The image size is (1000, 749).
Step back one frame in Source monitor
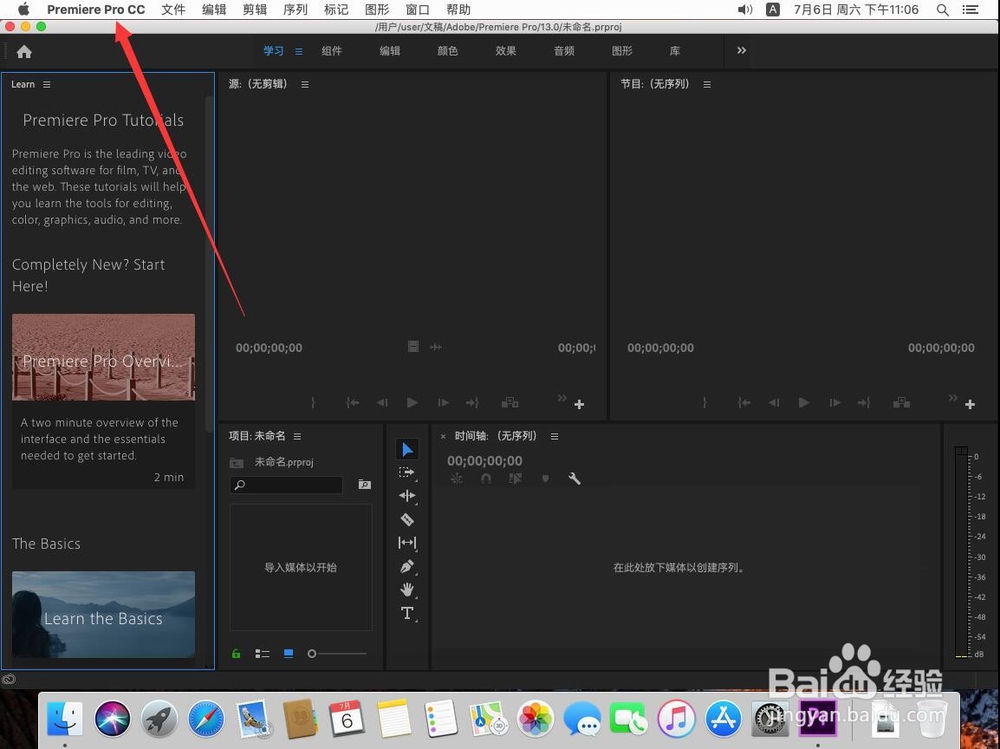pyautogui.click(x=381, y=403)
